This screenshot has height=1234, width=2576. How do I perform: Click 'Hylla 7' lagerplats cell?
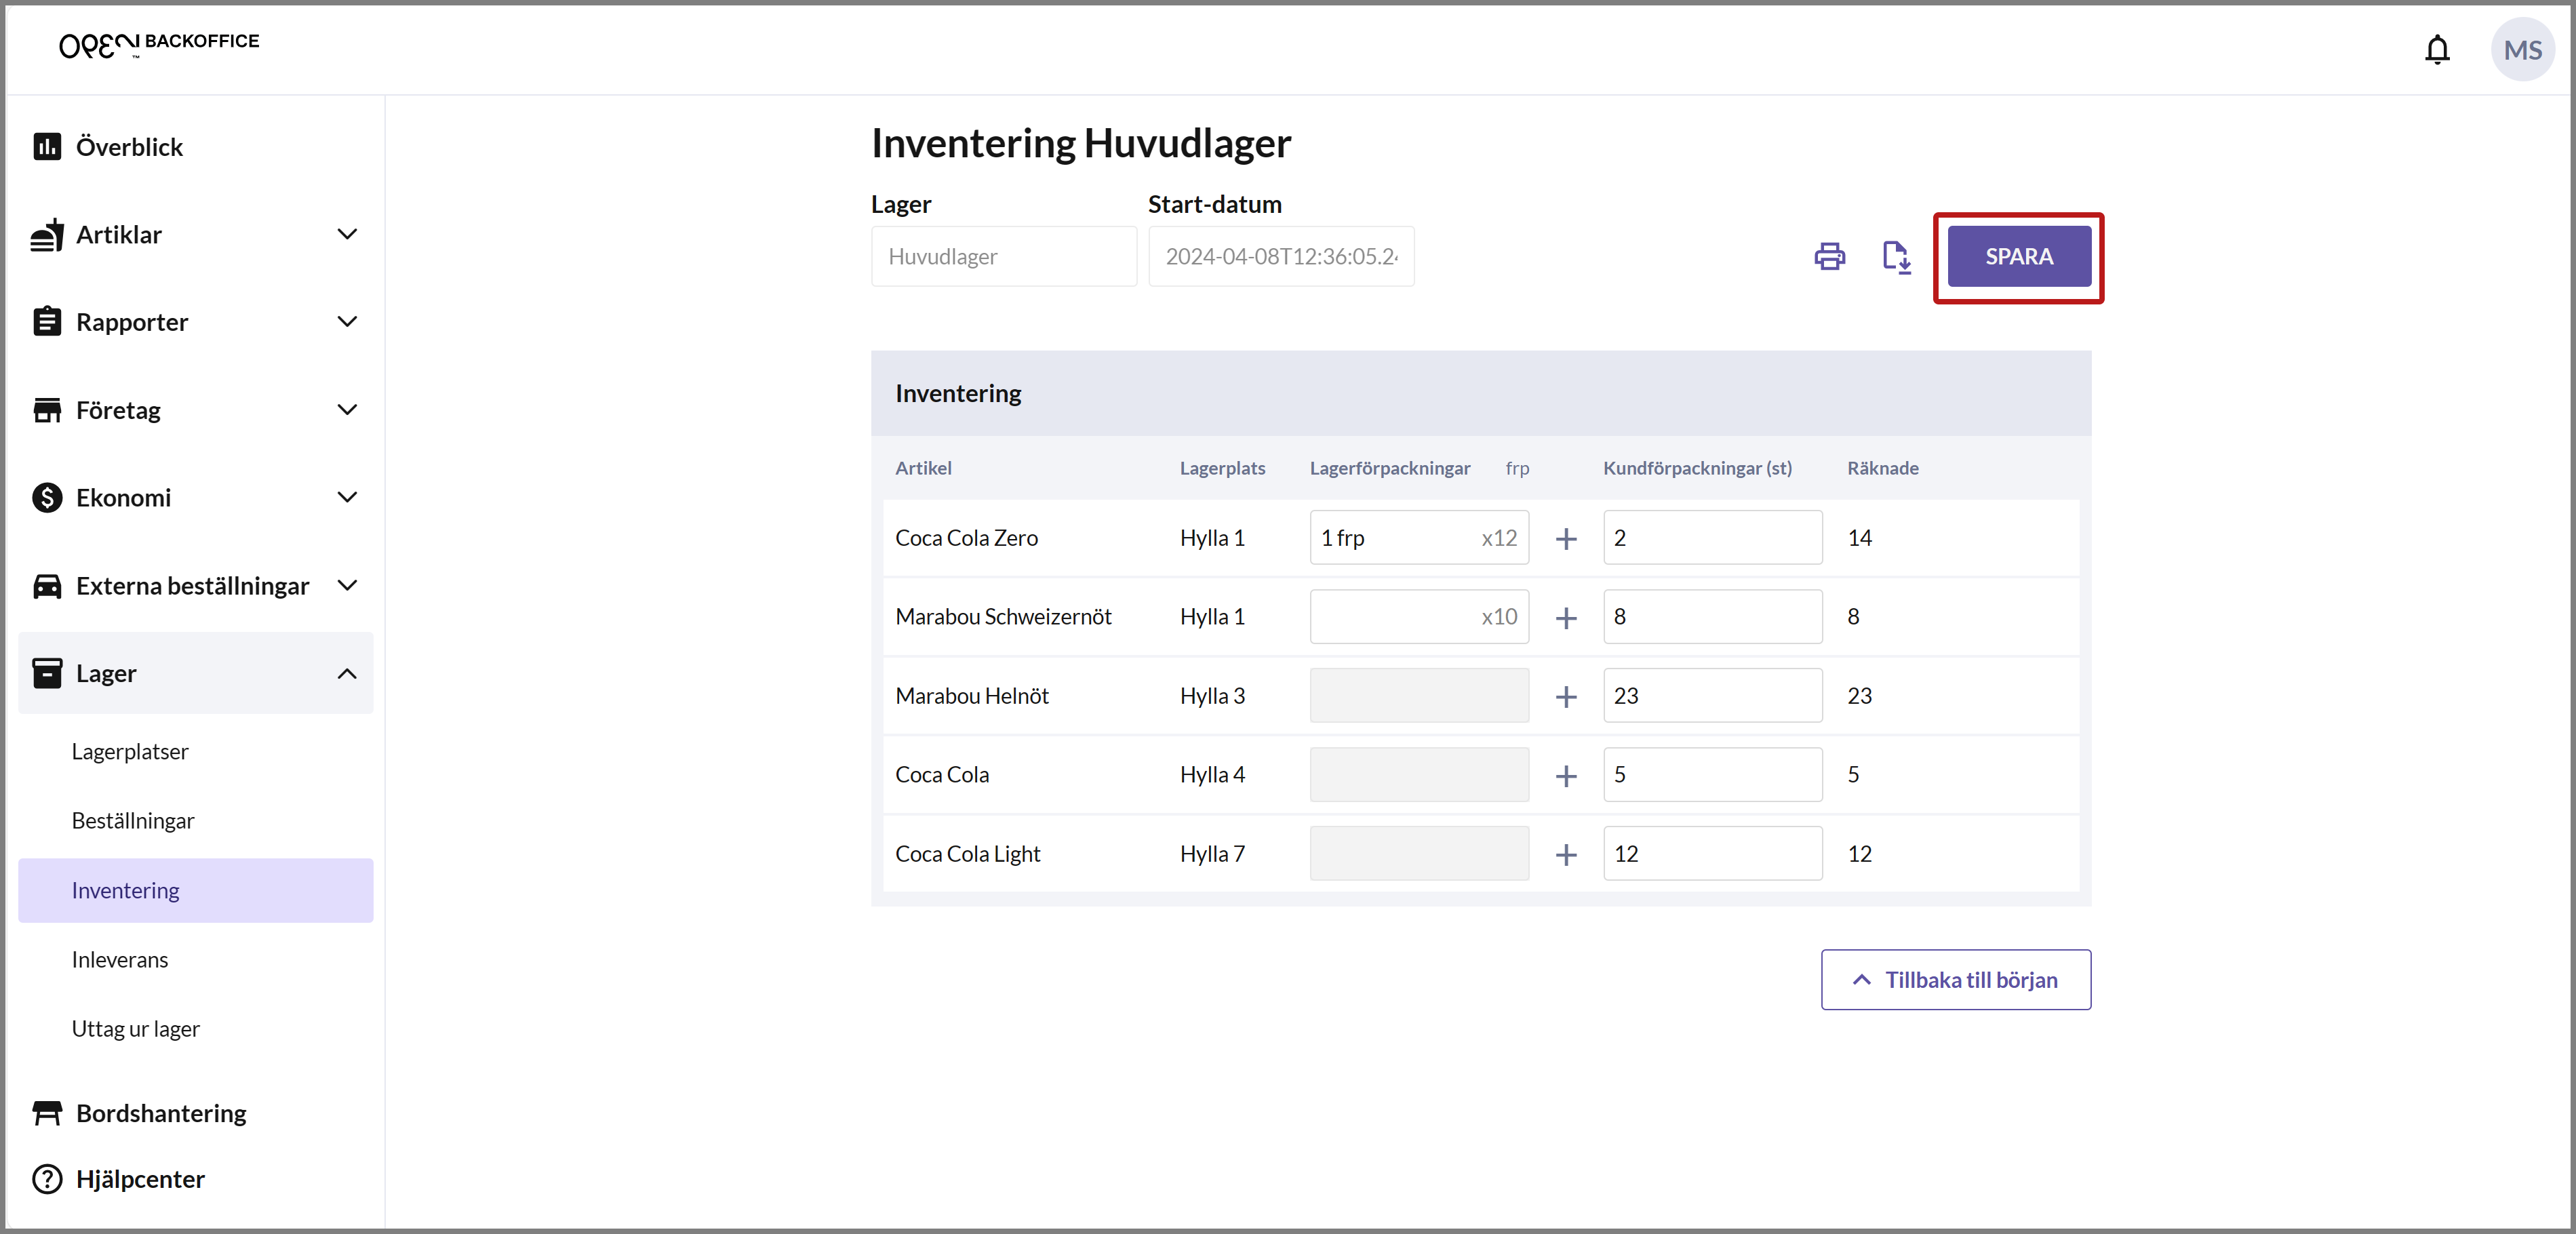tap(1212, 854)
